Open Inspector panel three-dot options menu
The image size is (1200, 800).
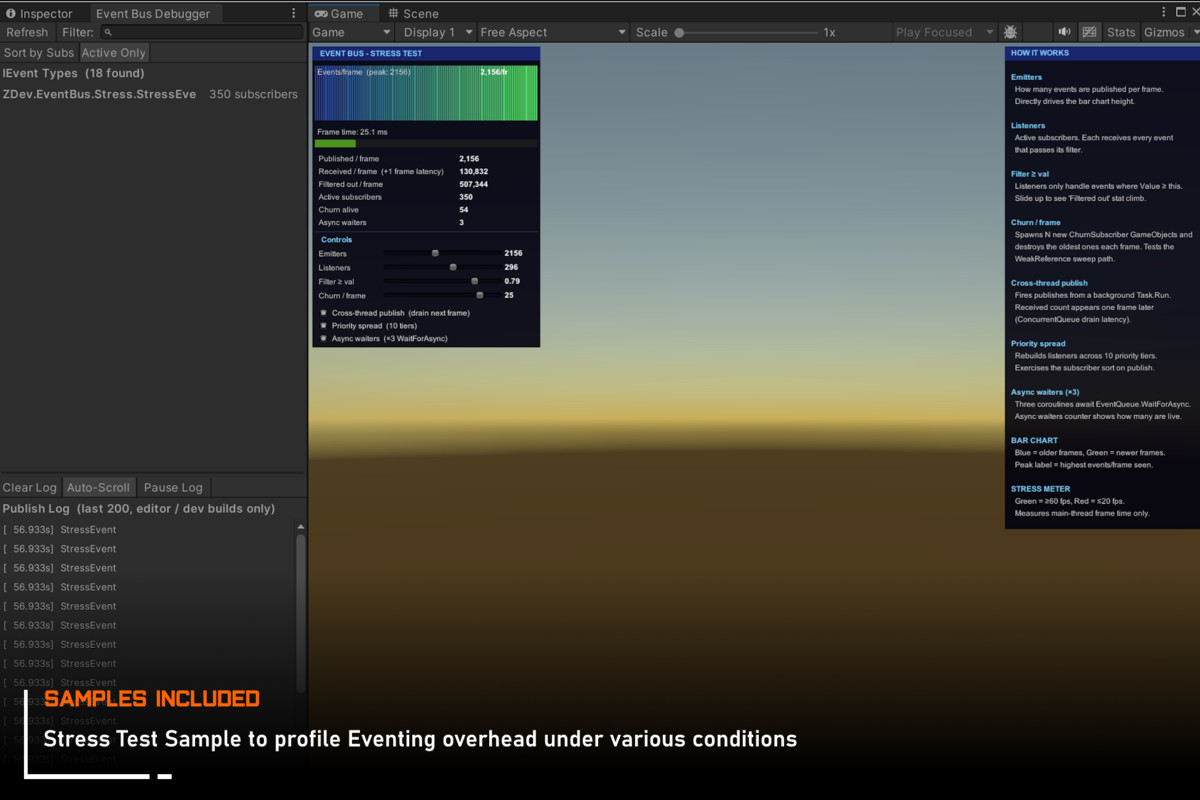coord(293,13)
